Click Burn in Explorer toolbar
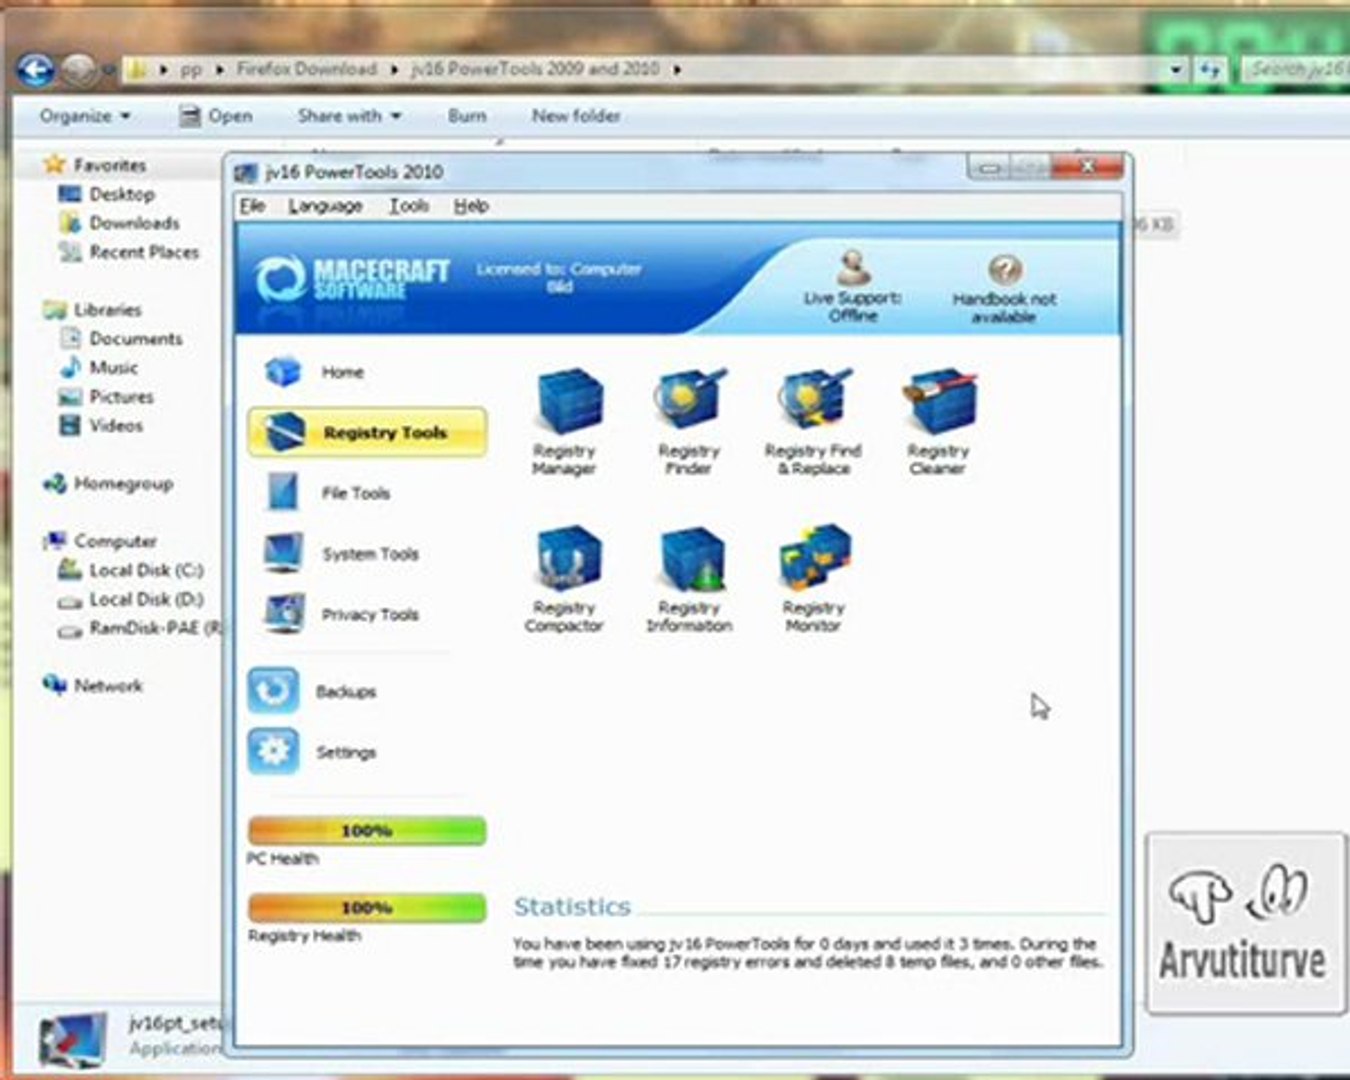This screenshot has height=1080, width=1350. coord(467,116)
